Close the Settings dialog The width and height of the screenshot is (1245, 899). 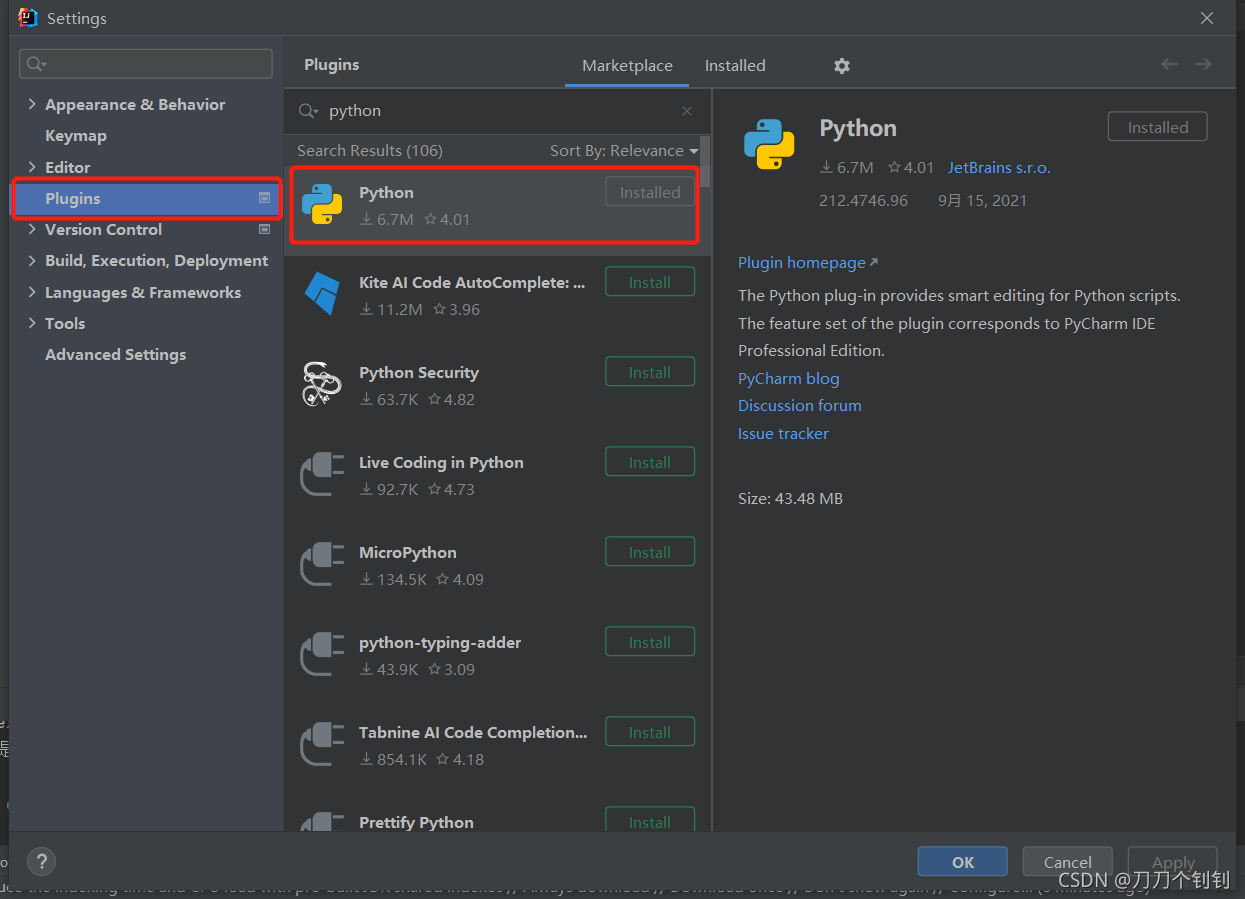[1207, 18]
